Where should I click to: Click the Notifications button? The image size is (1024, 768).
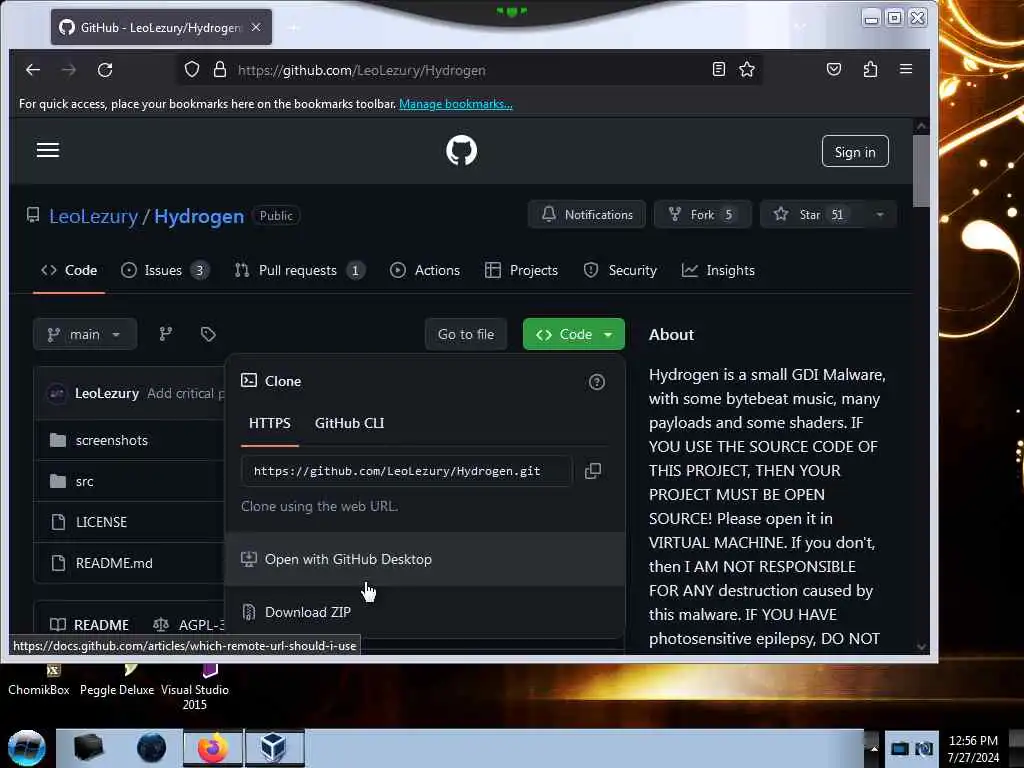click(x=586, y=215)
